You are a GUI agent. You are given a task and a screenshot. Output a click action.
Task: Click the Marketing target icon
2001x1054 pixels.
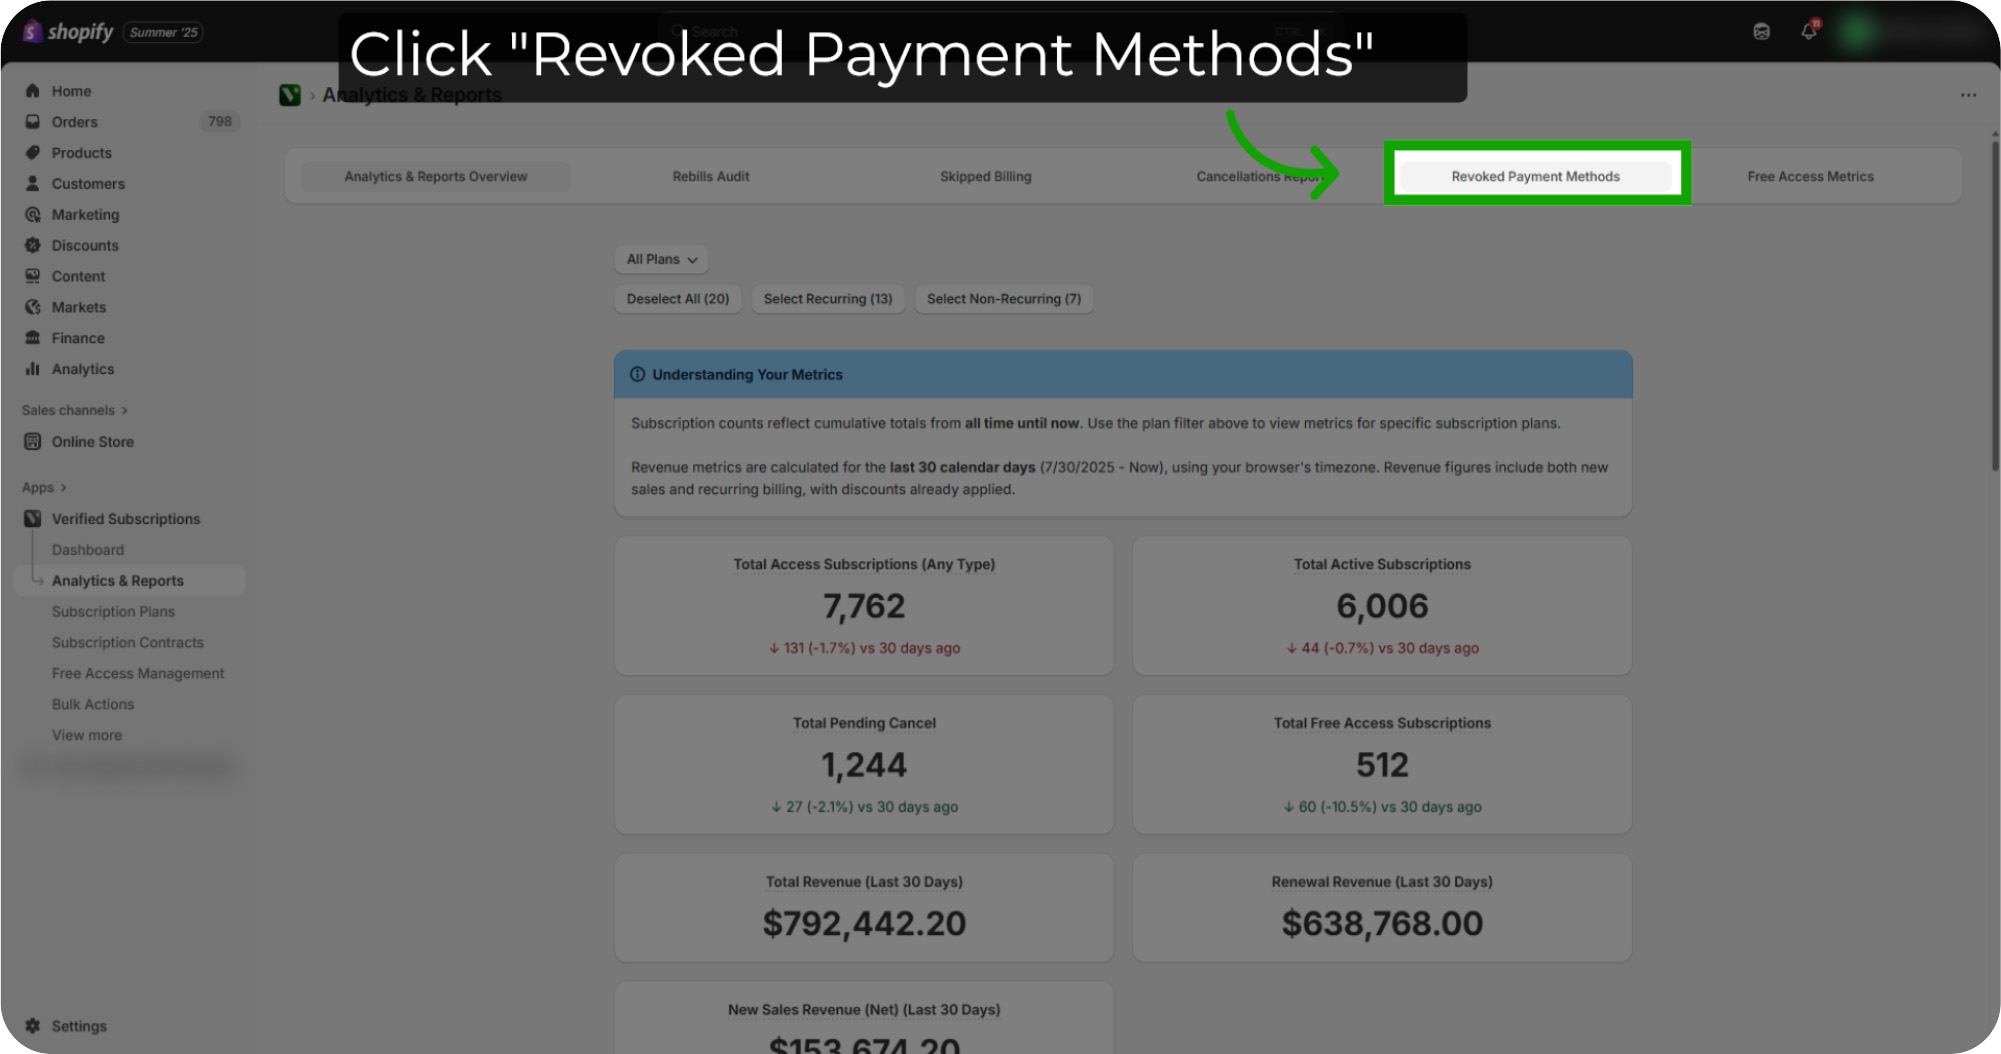[33, 215]
